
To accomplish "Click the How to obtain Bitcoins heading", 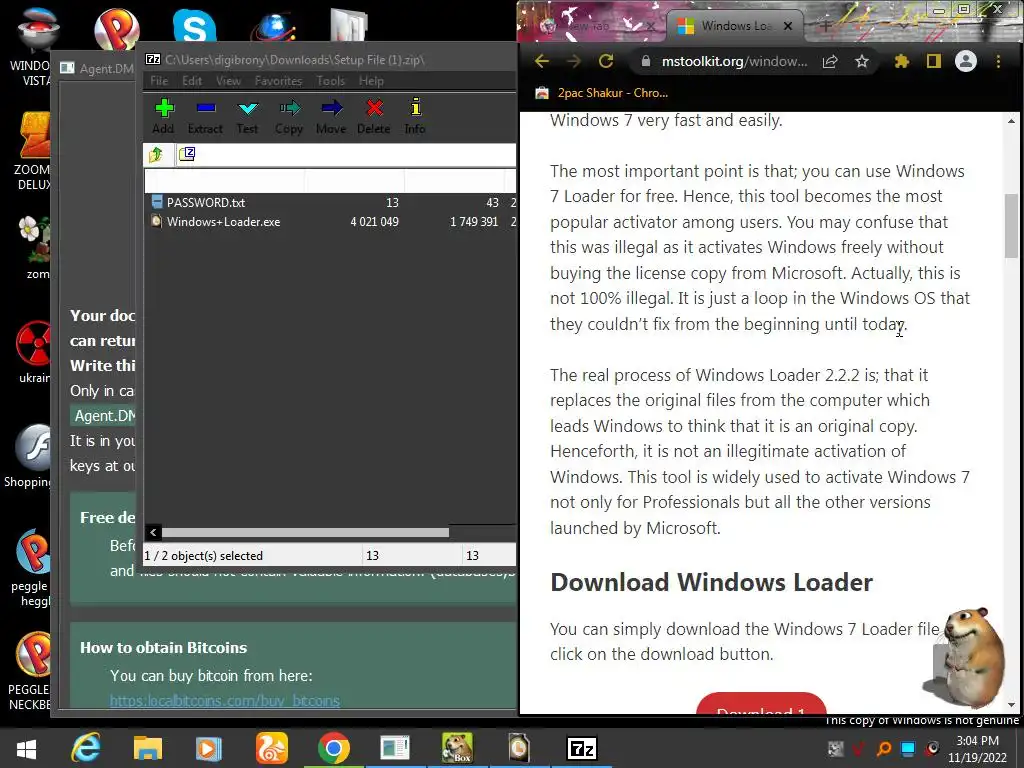I will click(163, 647).
